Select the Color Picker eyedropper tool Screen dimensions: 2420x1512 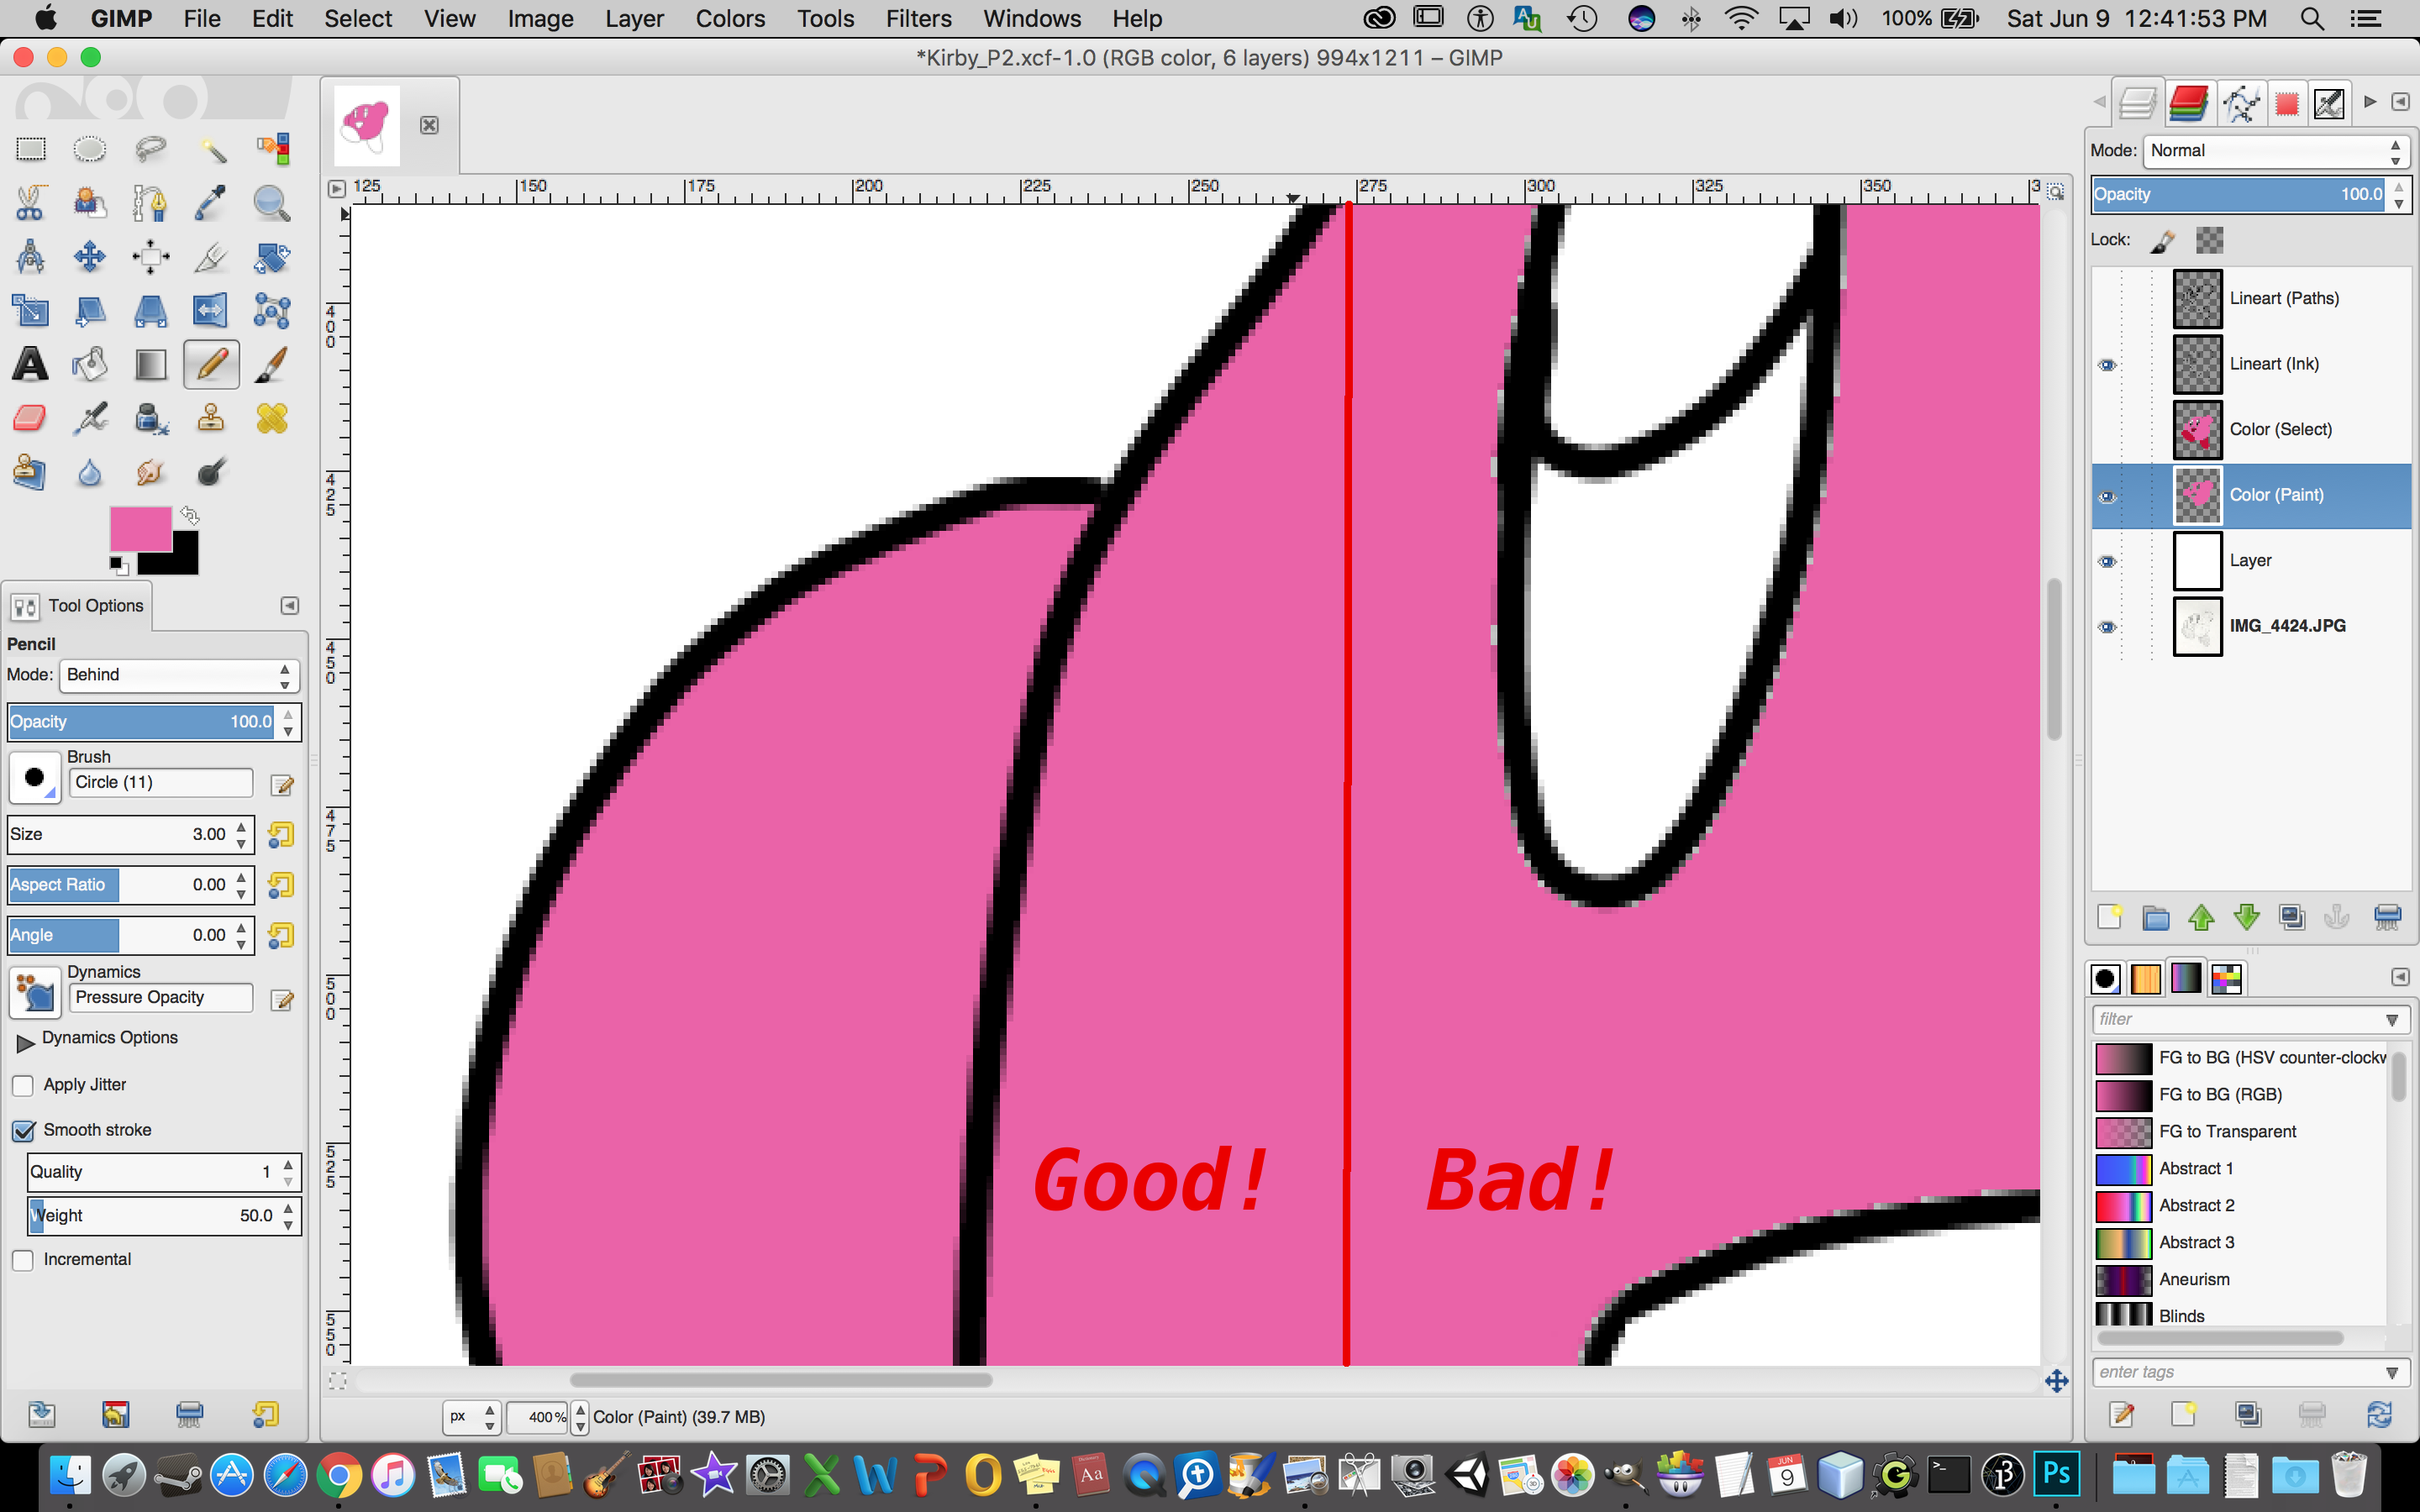pyautogui.click(x=211, y=203)
